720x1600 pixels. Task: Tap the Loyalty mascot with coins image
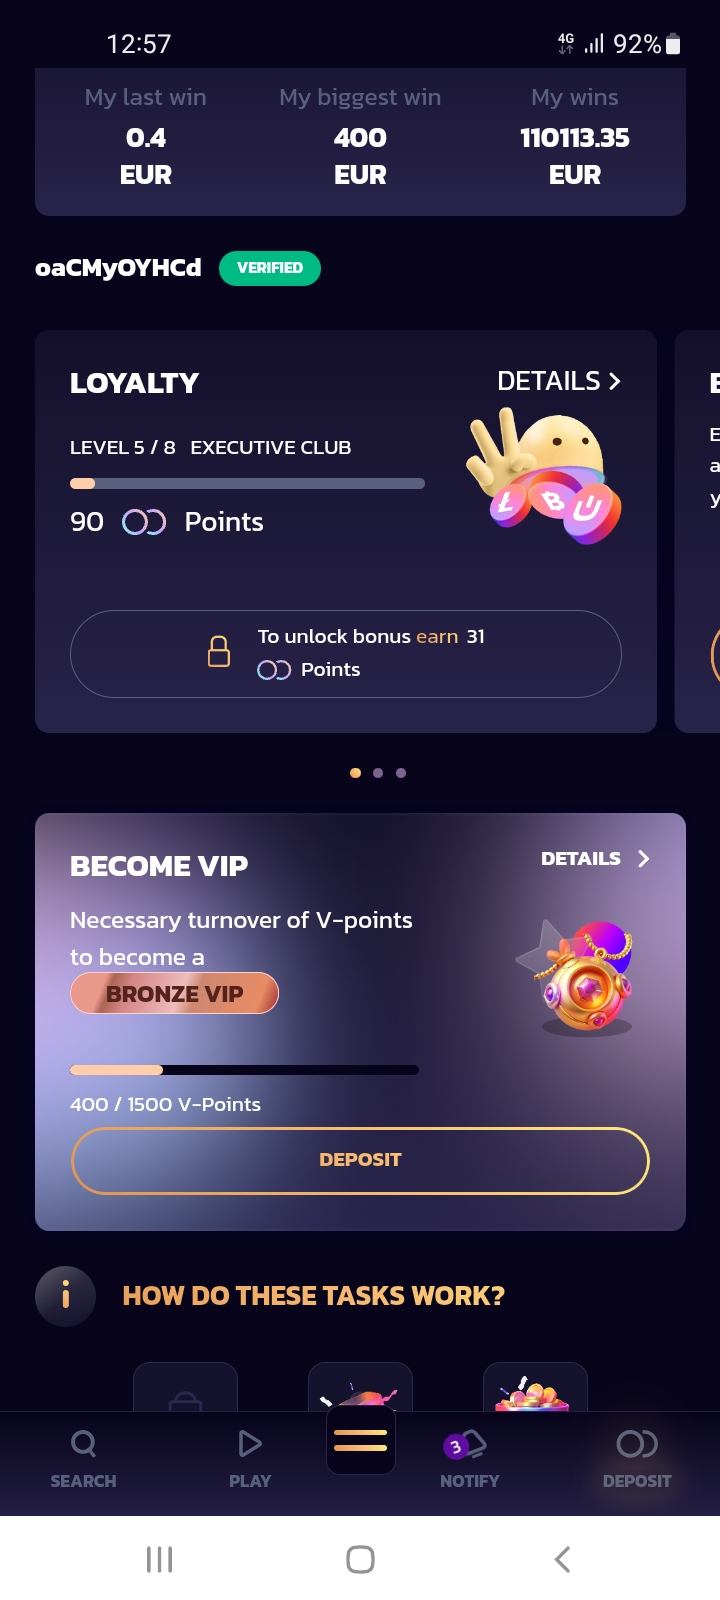543,478
